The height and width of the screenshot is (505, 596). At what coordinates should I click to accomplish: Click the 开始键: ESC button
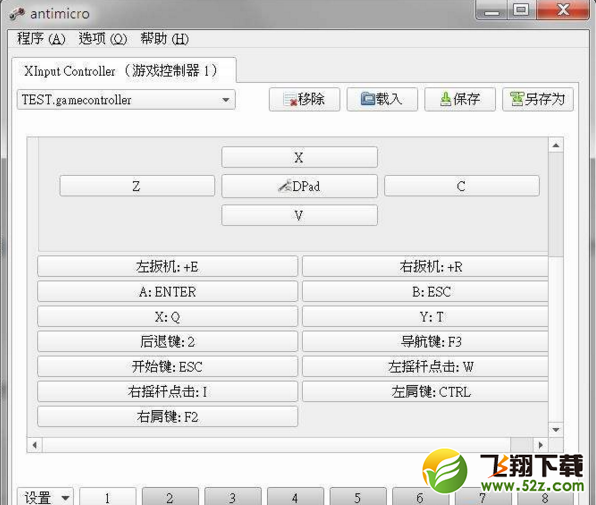tap(167, 367)
